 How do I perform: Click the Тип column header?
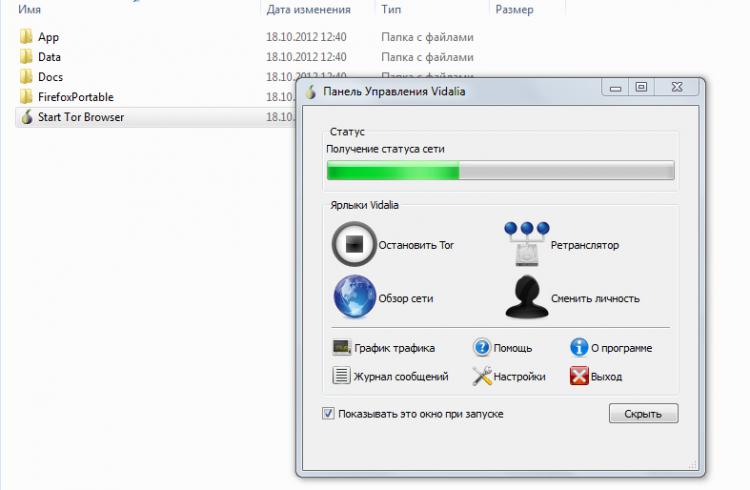389,9
